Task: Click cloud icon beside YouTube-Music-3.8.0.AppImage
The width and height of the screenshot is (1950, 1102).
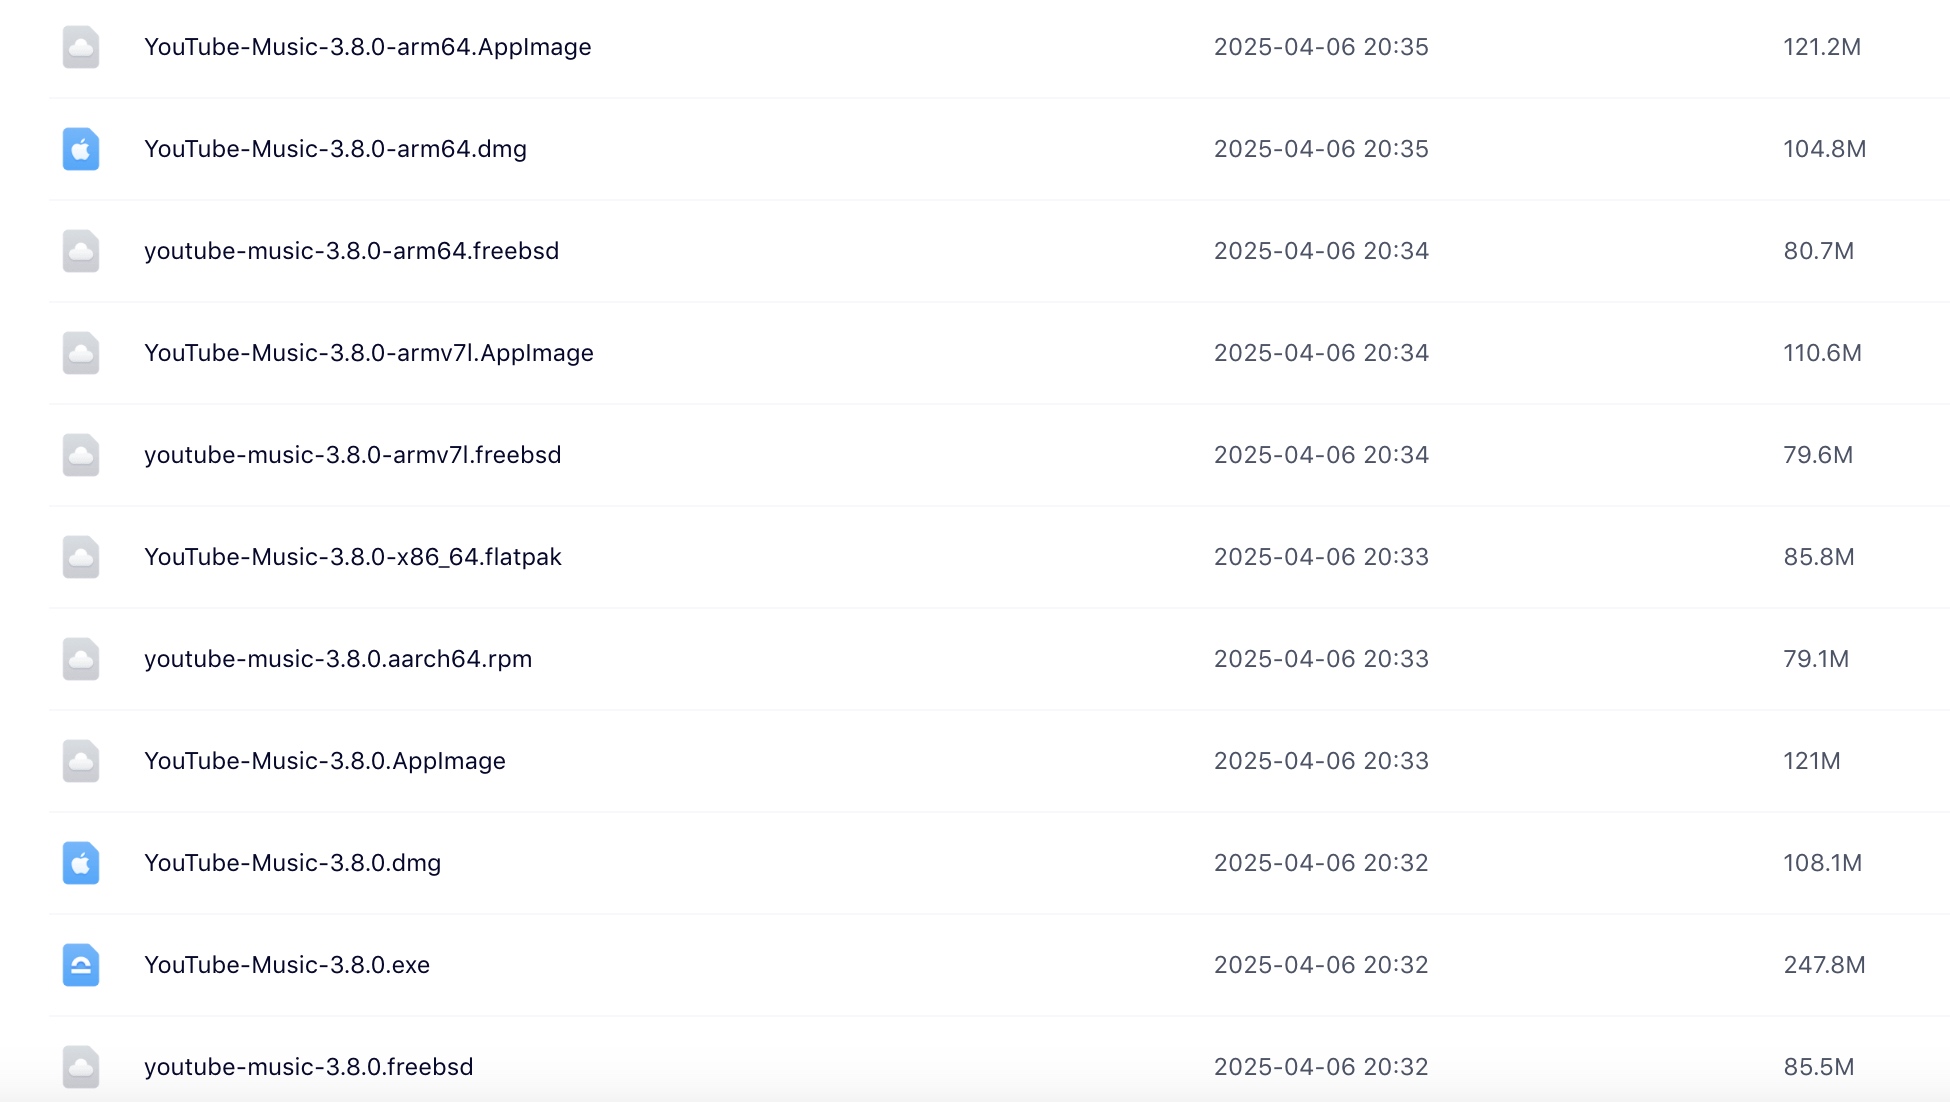Action: coord(81,761)
